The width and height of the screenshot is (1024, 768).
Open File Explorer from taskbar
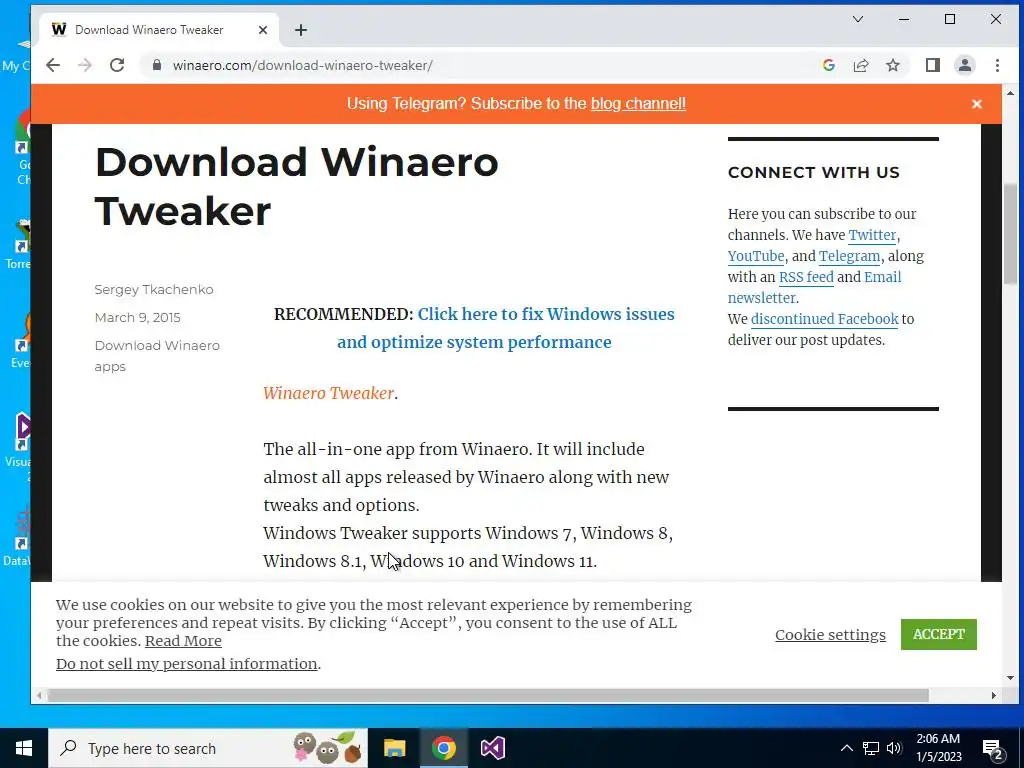394,748
